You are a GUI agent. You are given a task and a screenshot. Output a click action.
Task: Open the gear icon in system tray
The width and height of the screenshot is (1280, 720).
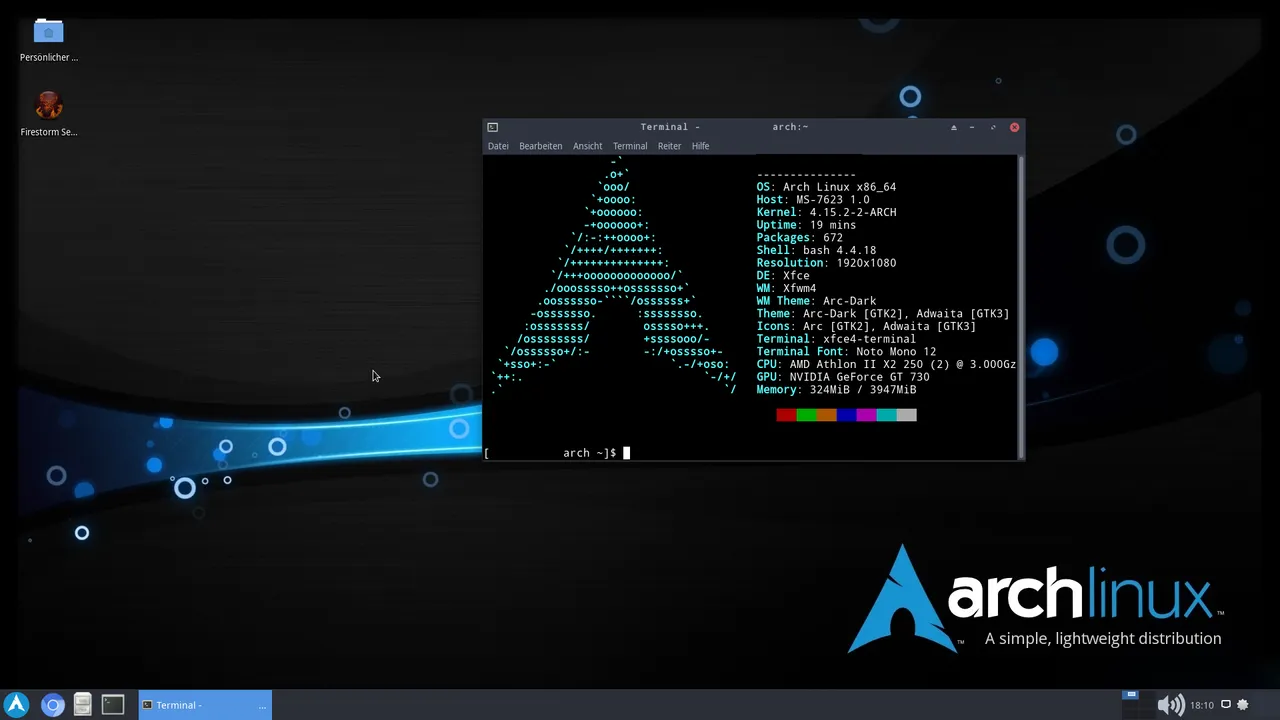pos(1244,705)
